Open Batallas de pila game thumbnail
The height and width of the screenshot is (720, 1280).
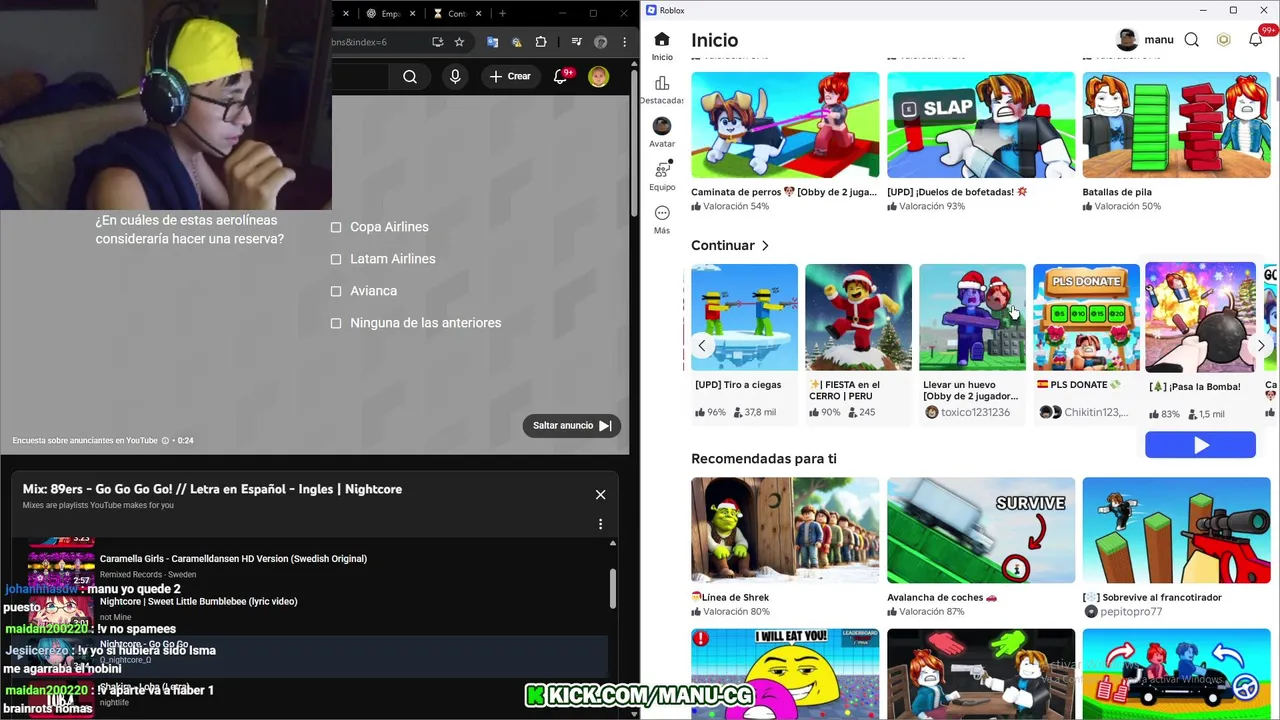click(x=1176, y=125)
